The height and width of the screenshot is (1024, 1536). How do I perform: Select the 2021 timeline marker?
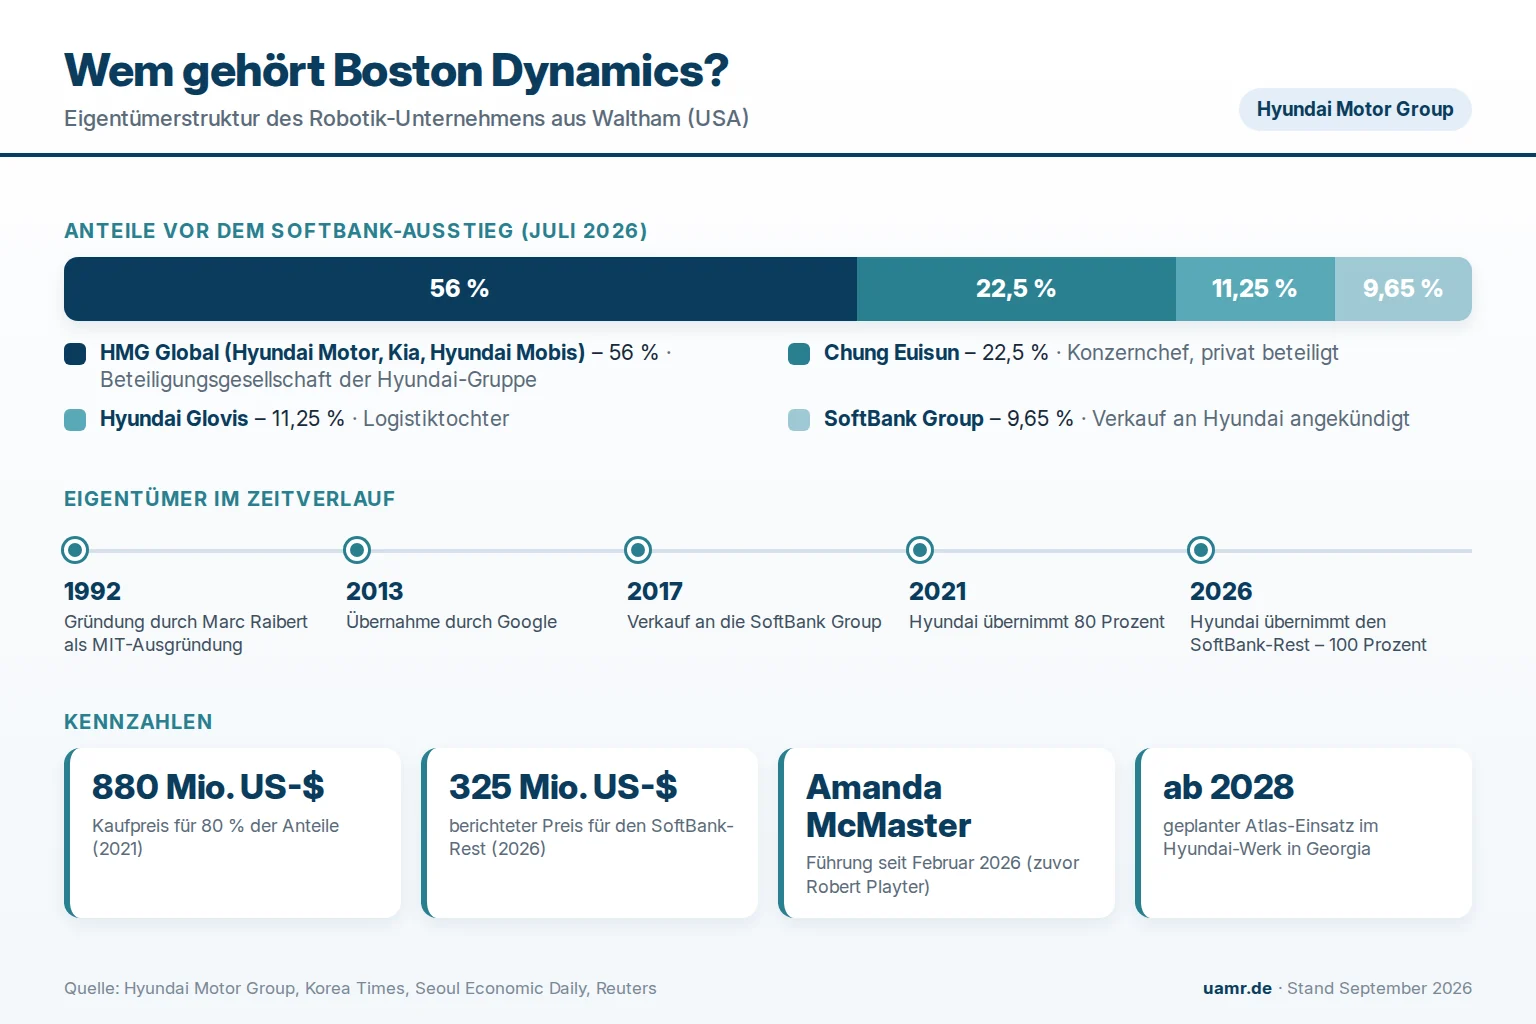[920, 550]
